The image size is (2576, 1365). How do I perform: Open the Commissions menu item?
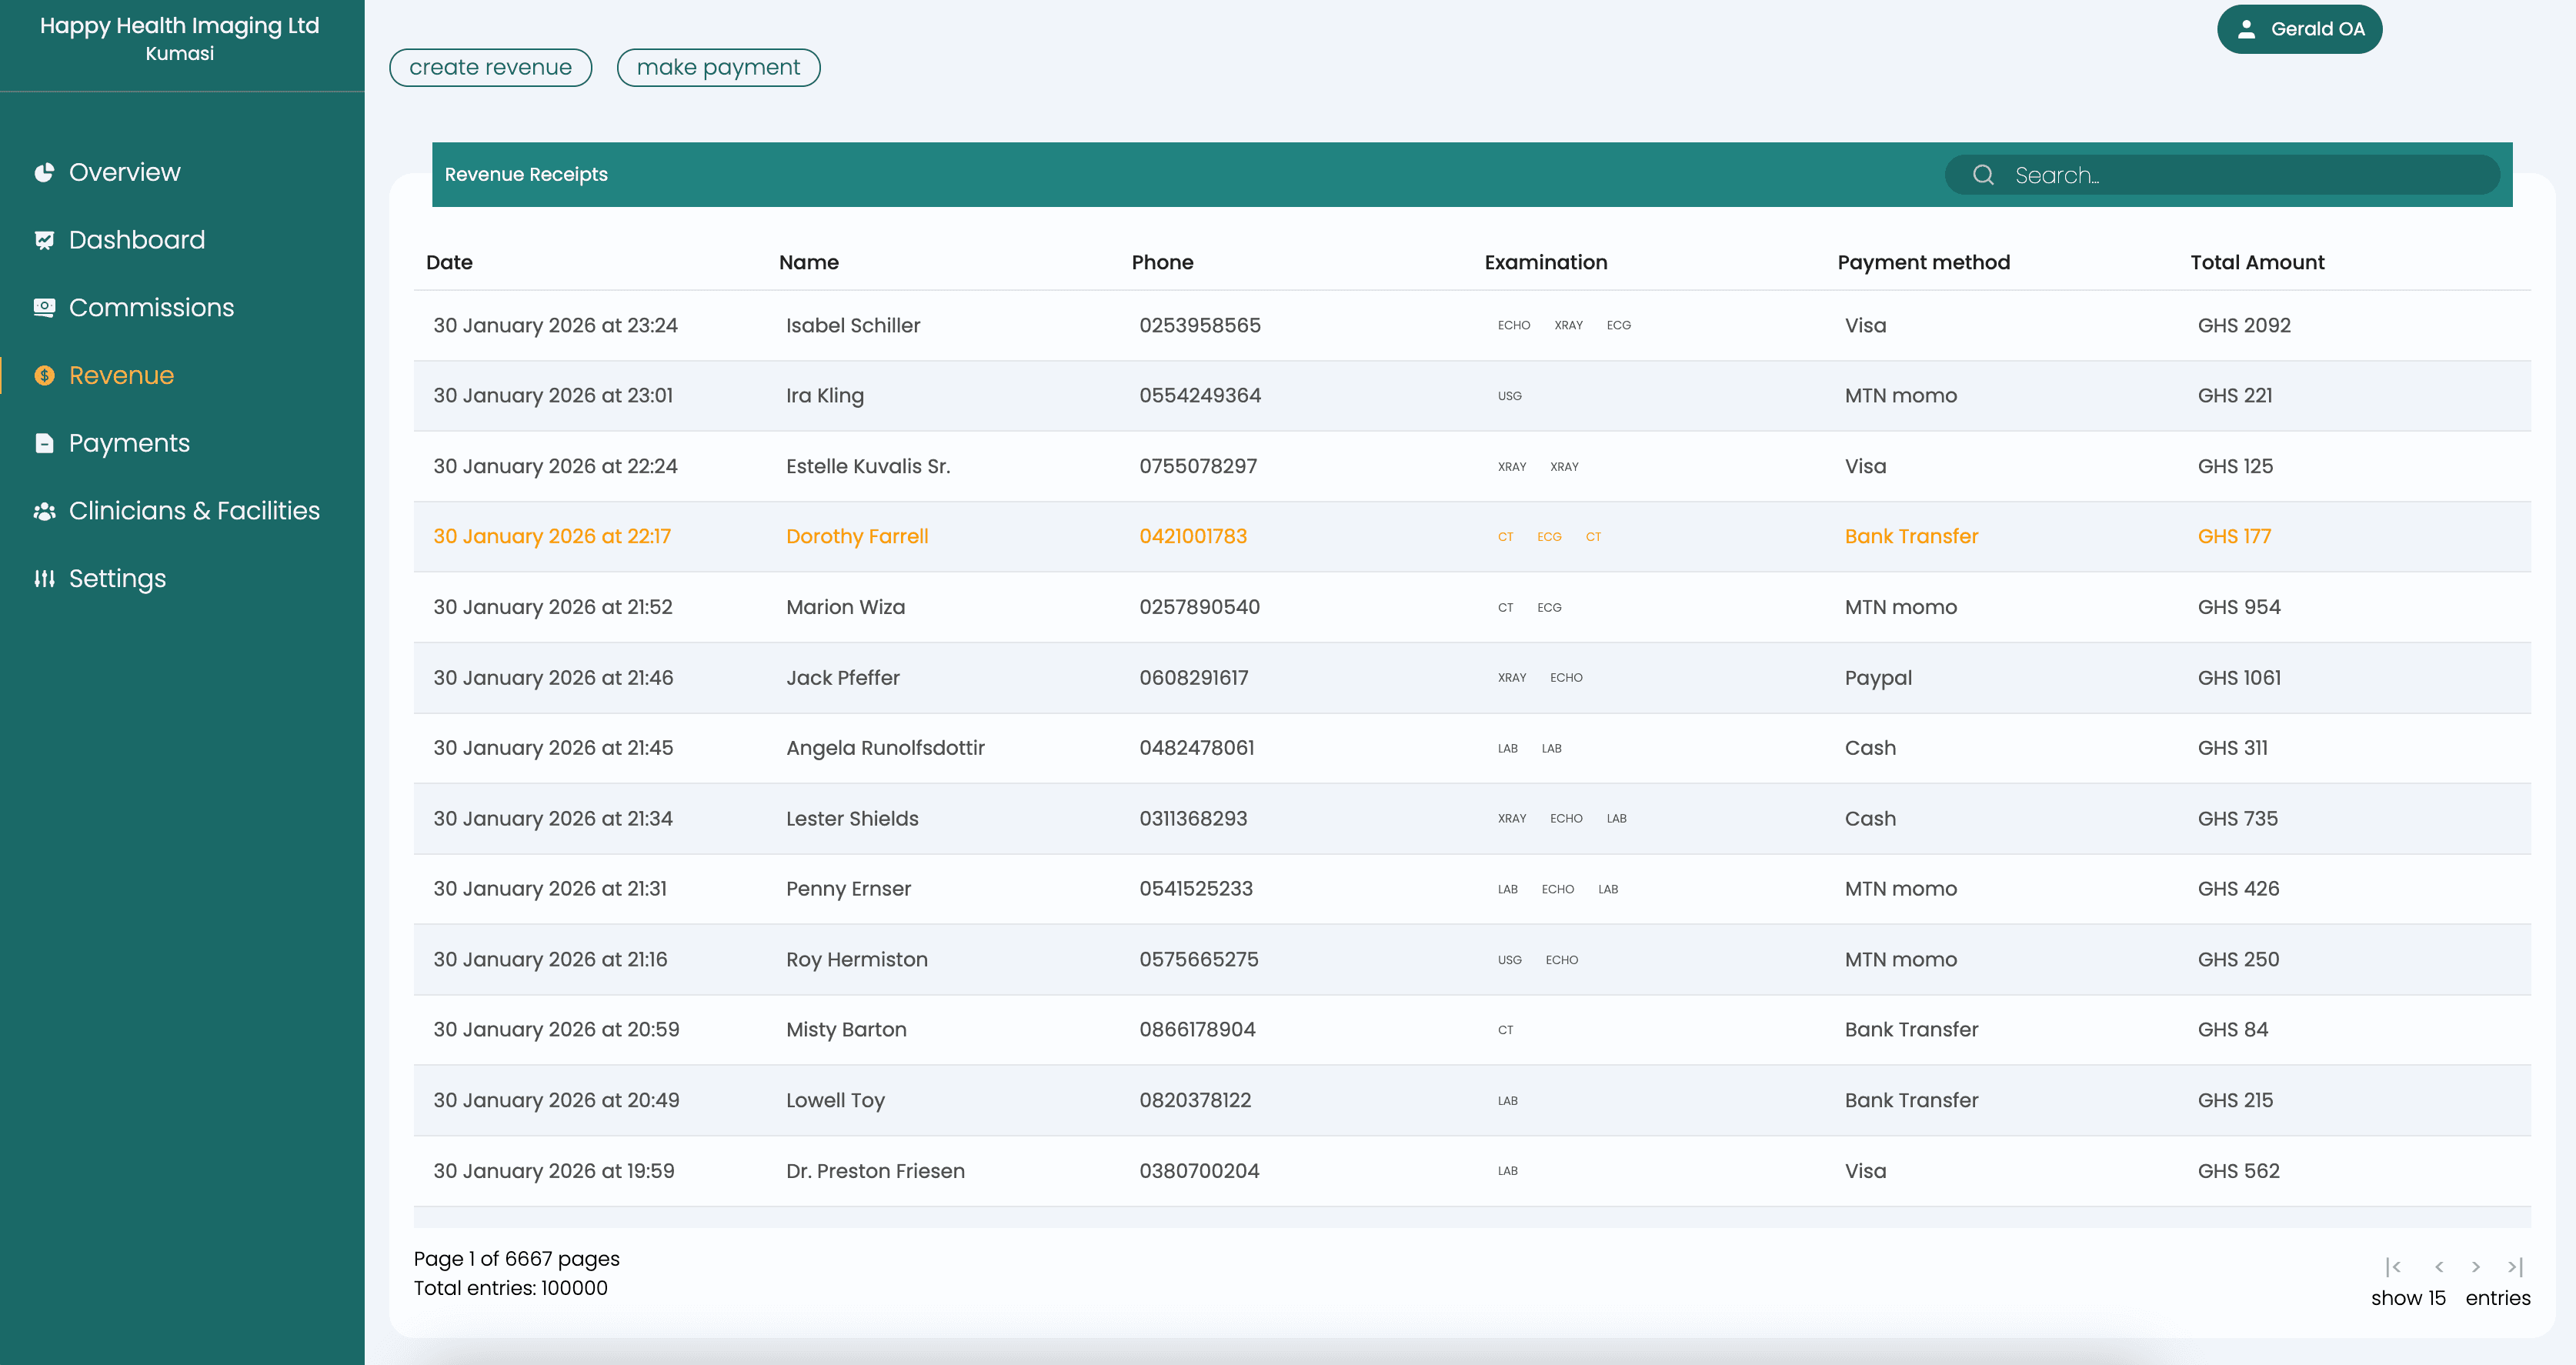pos(151,308)
